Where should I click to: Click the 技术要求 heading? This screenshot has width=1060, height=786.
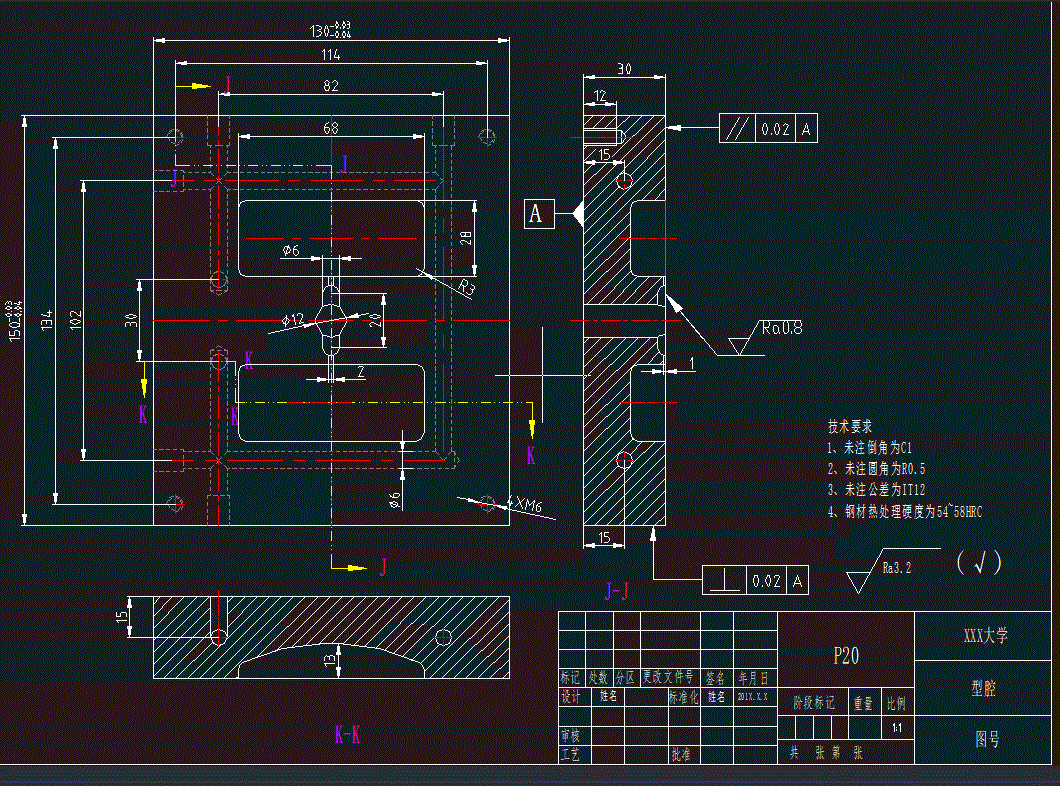[850, 427]
